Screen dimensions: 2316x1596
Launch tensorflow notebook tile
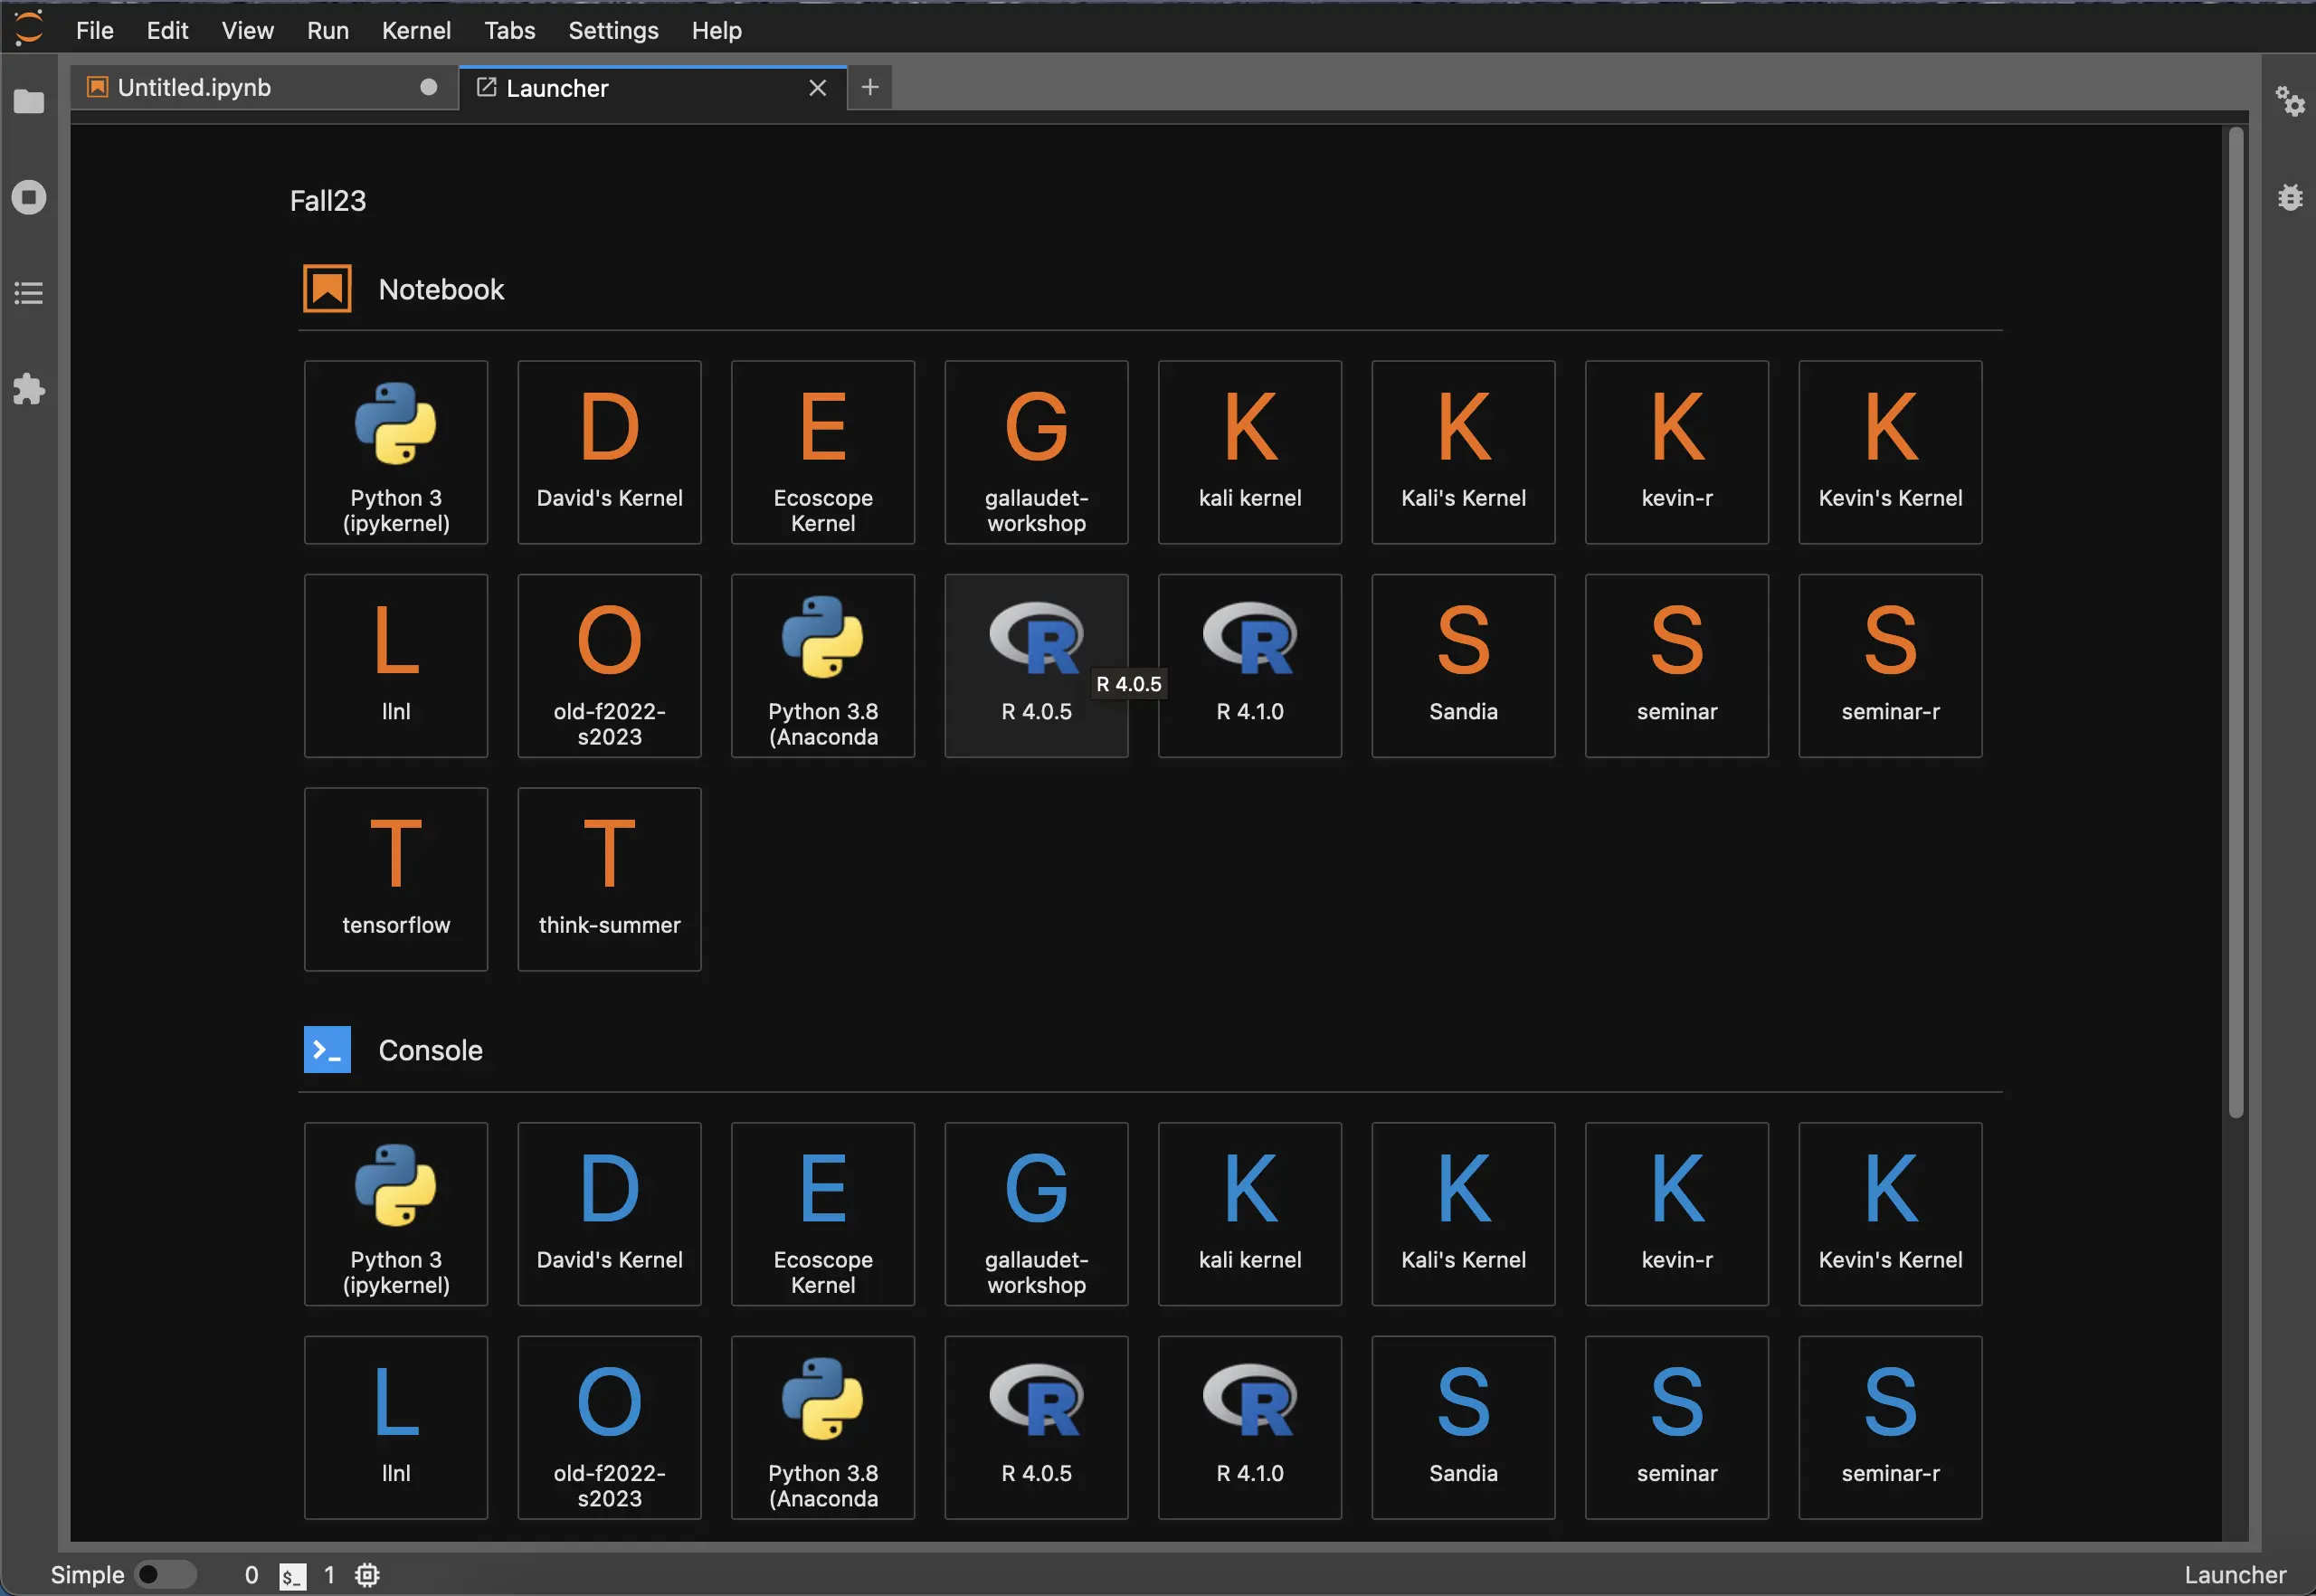tap(396, 879)
